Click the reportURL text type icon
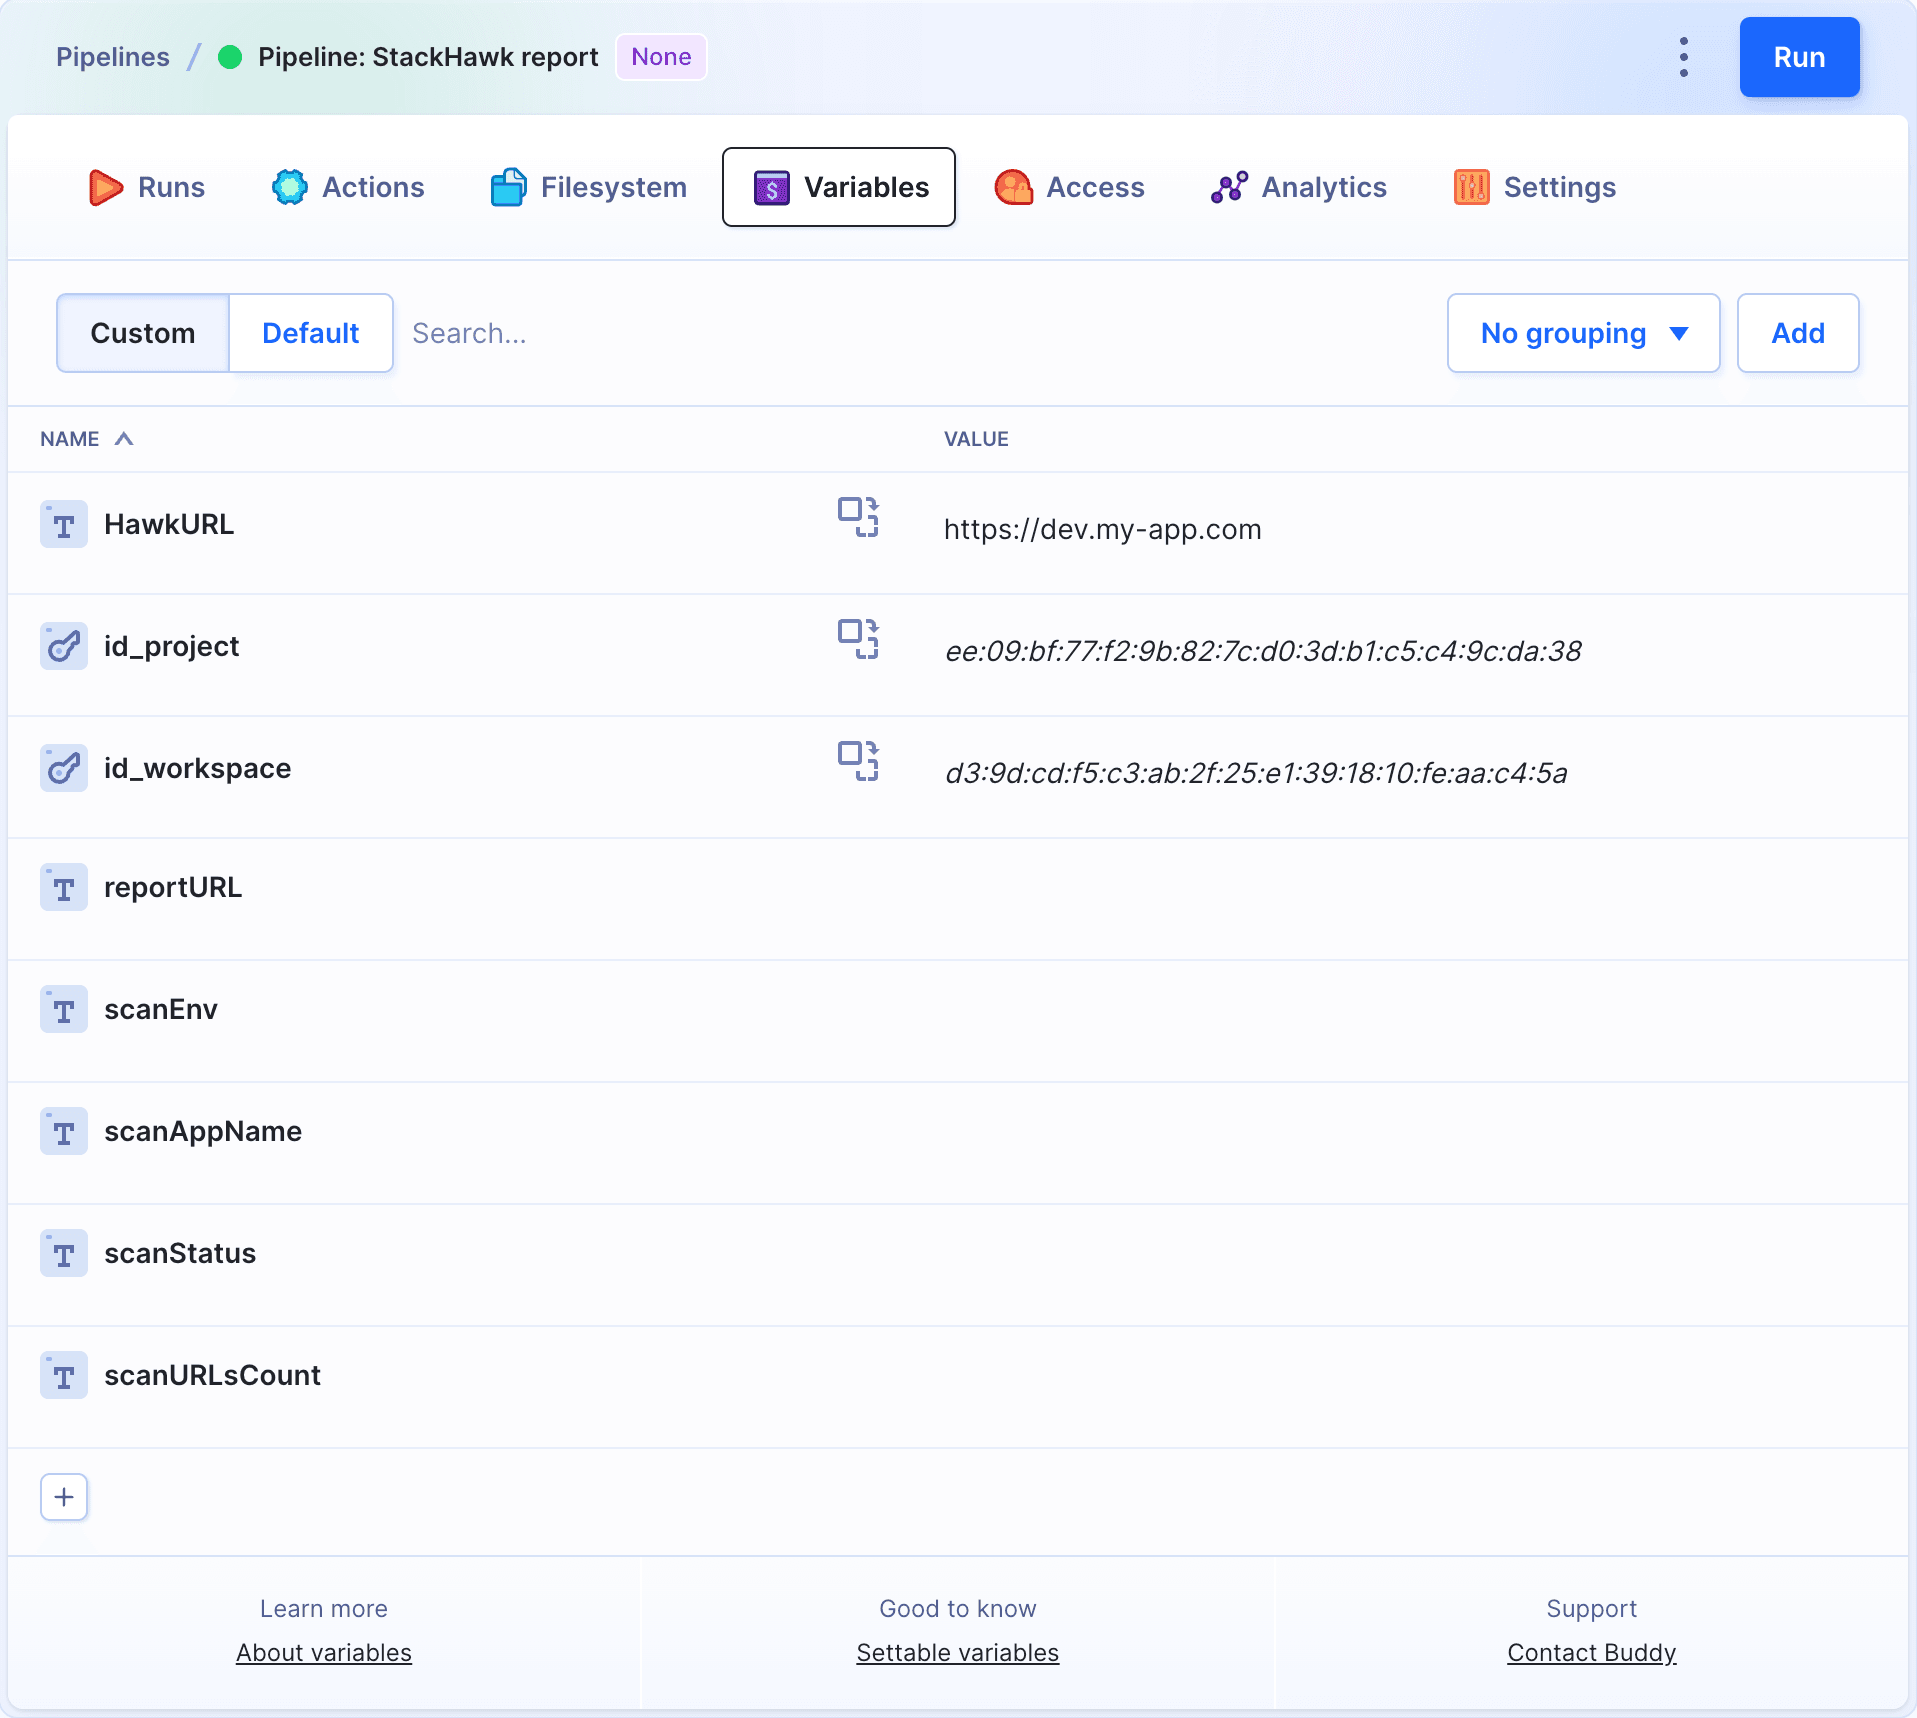The height and width of the screenshot is (1718, 1917). click(64, 888)
